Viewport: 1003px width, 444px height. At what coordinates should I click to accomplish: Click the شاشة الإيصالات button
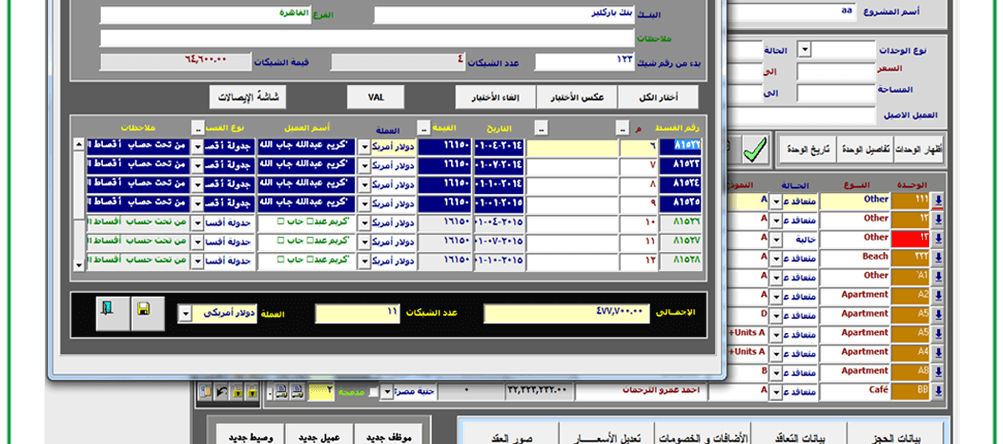(248, 97)
